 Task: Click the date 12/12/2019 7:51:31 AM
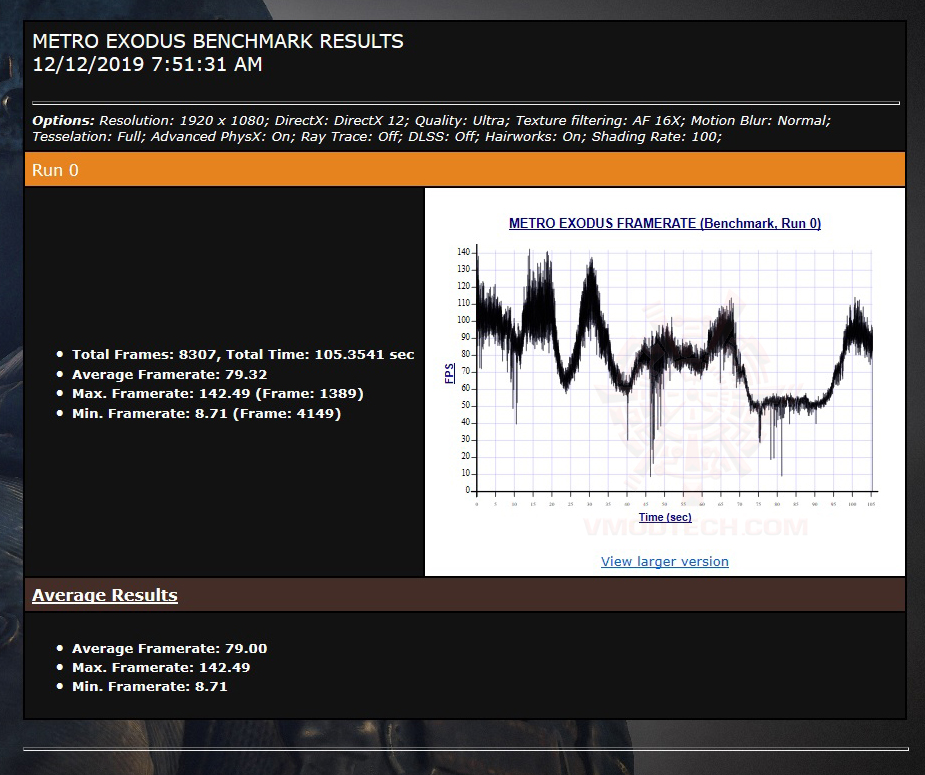click(x=147, y=64)
